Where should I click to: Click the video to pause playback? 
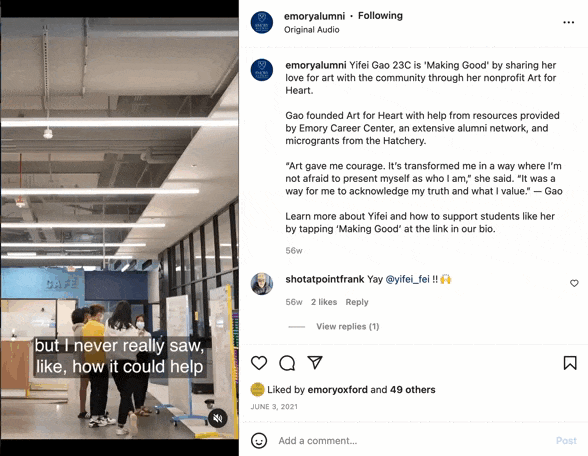(119, 228)
